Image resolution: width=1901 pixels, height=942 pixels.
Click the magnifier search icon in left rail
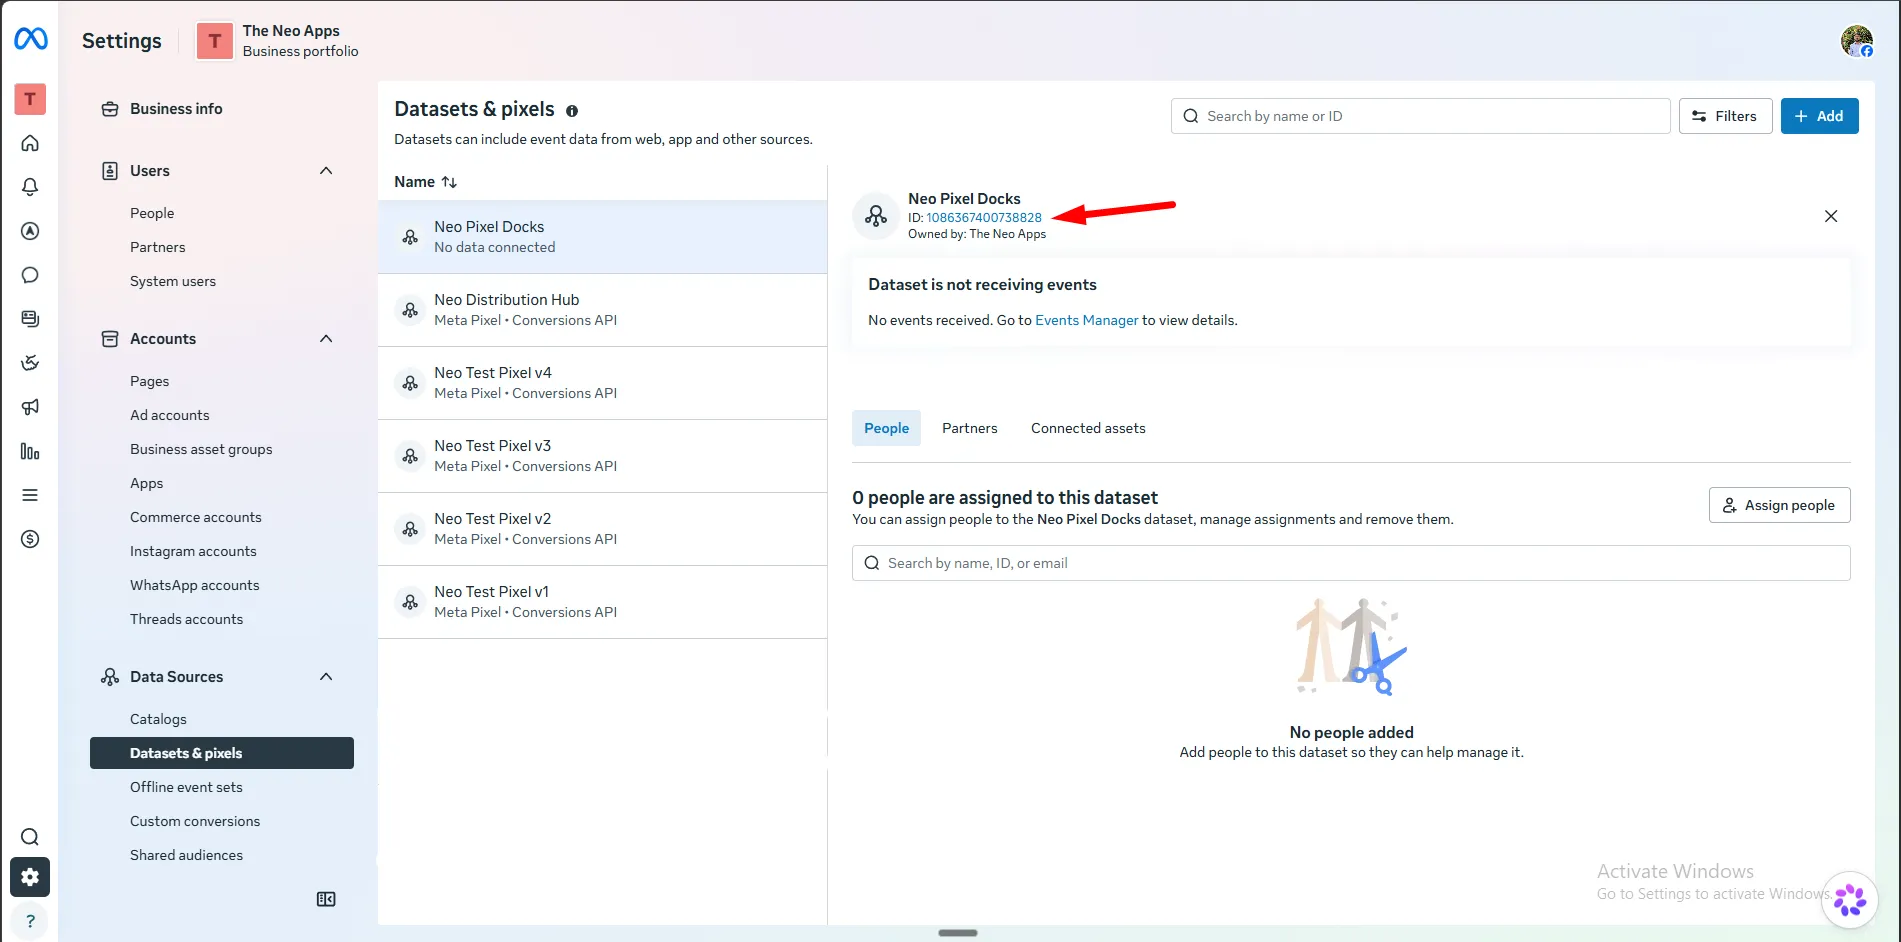(x=30, y=837)
